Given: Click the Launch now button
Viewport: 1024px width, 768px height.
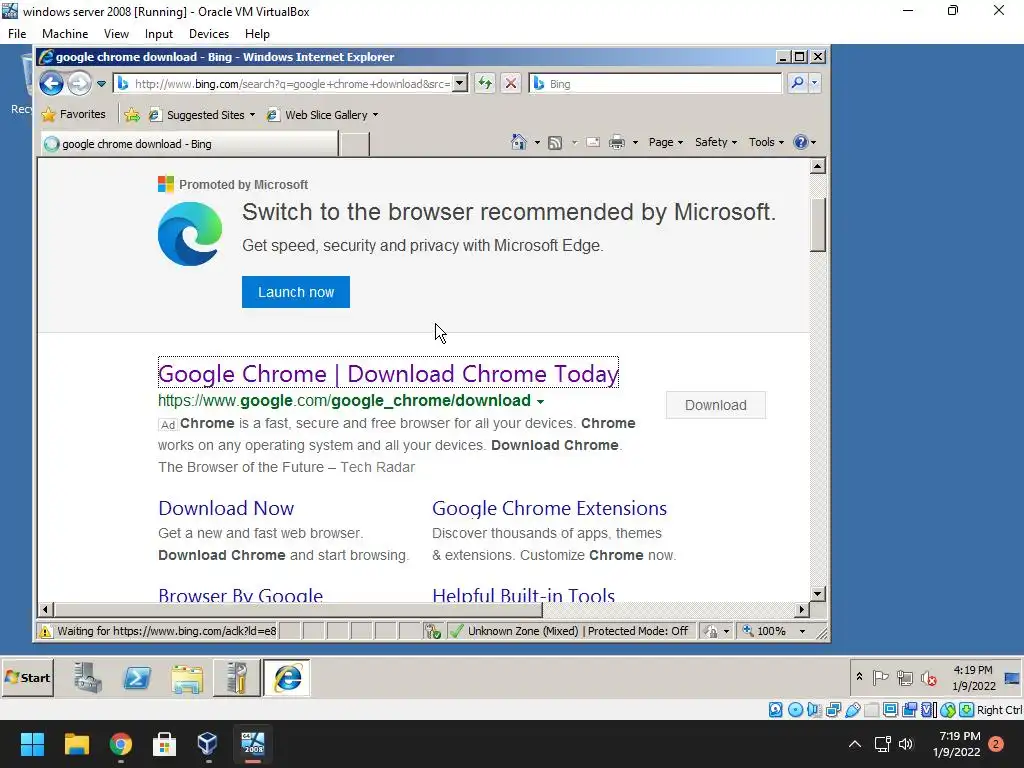Looking at the screenshot, I should 296,292.
